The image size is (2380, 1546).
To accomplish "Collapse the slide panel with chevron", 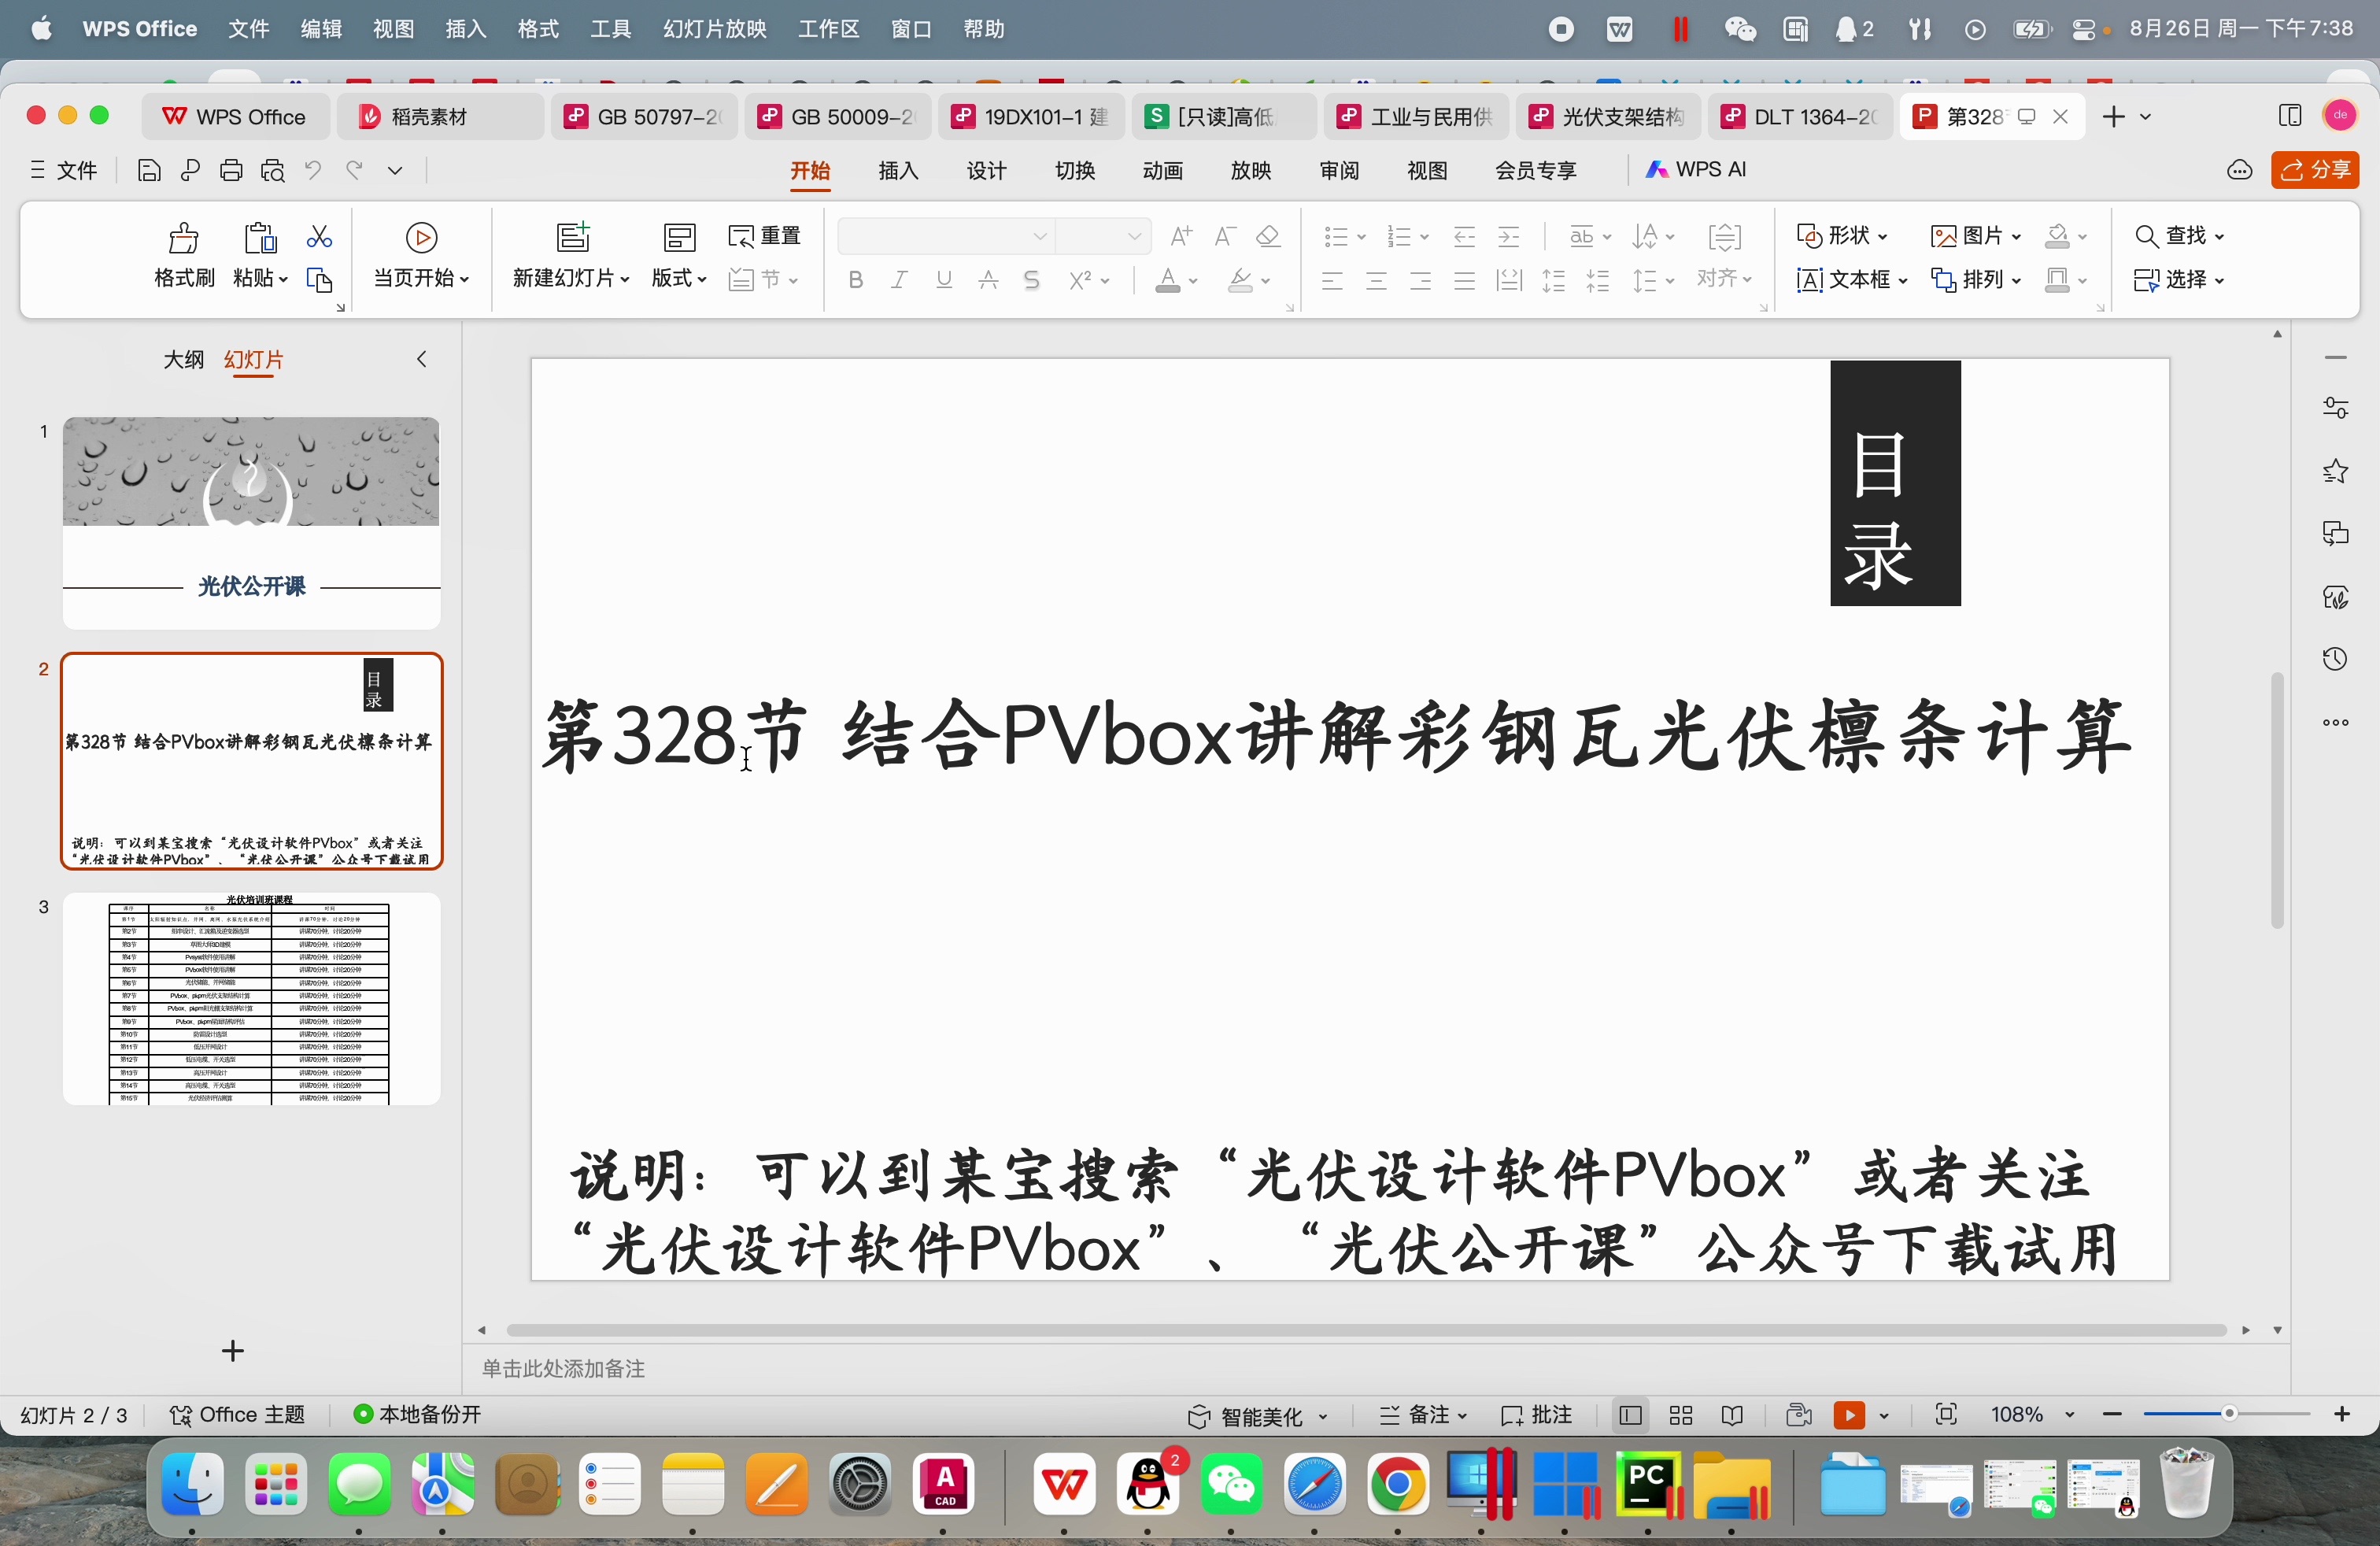I will 422,359.
